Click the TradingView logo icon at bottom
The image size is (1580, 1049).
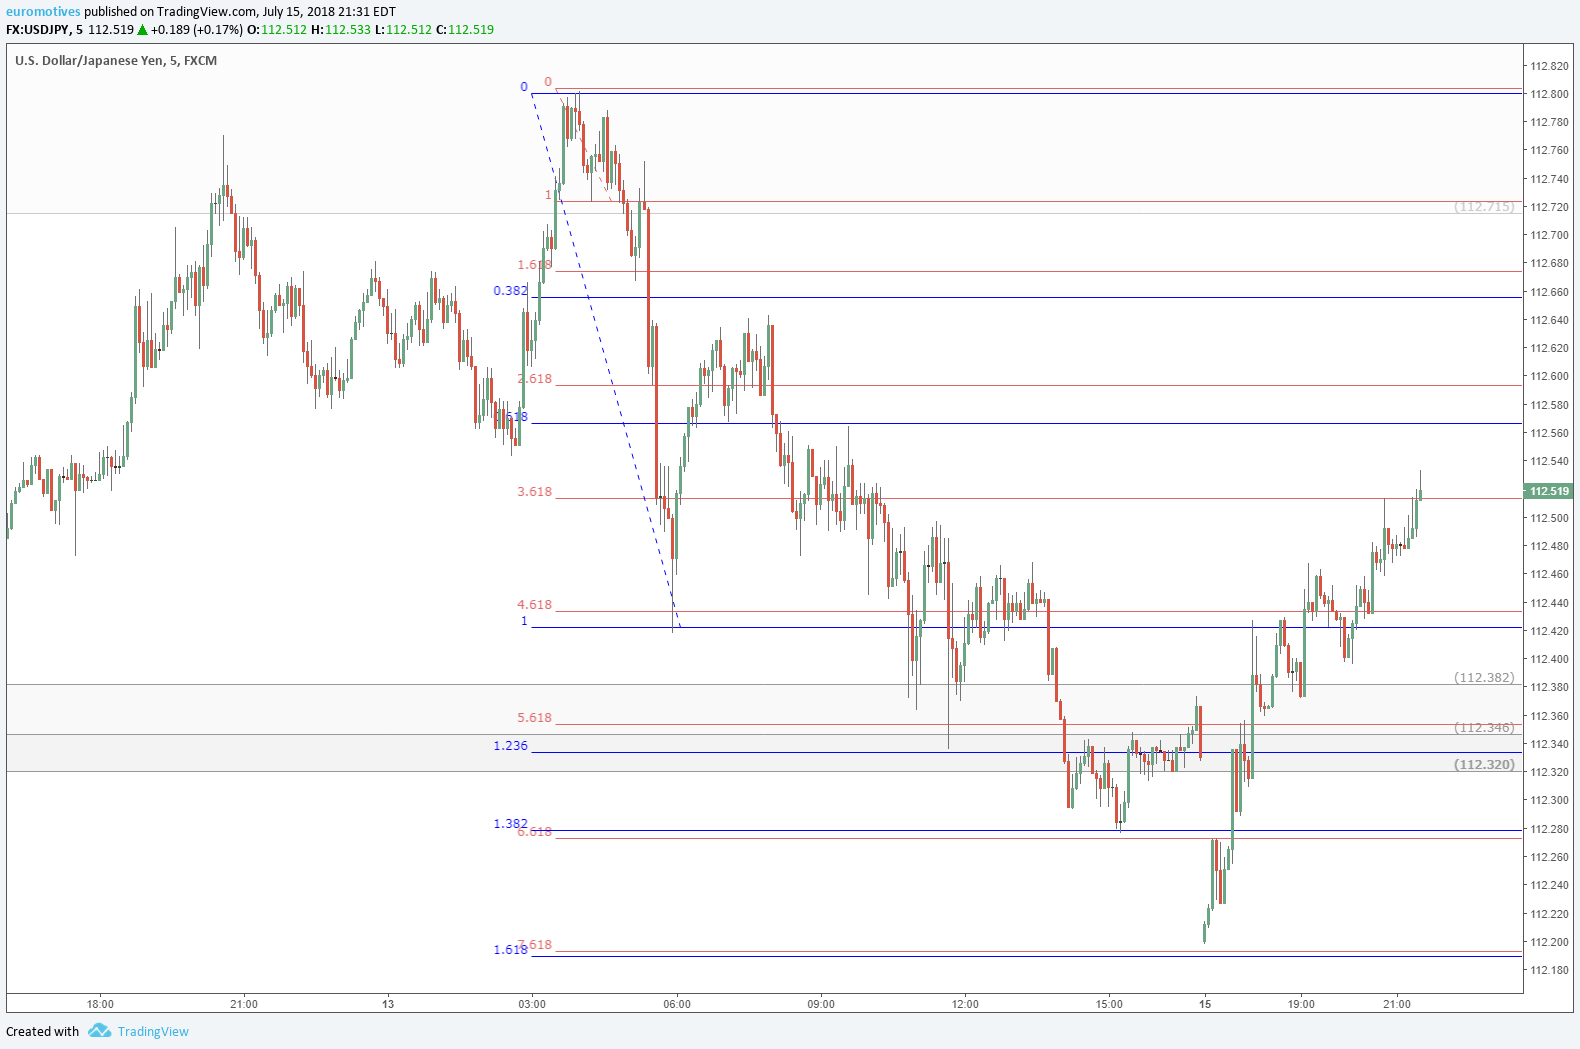pyautogui.click(x=99, y=1031)
